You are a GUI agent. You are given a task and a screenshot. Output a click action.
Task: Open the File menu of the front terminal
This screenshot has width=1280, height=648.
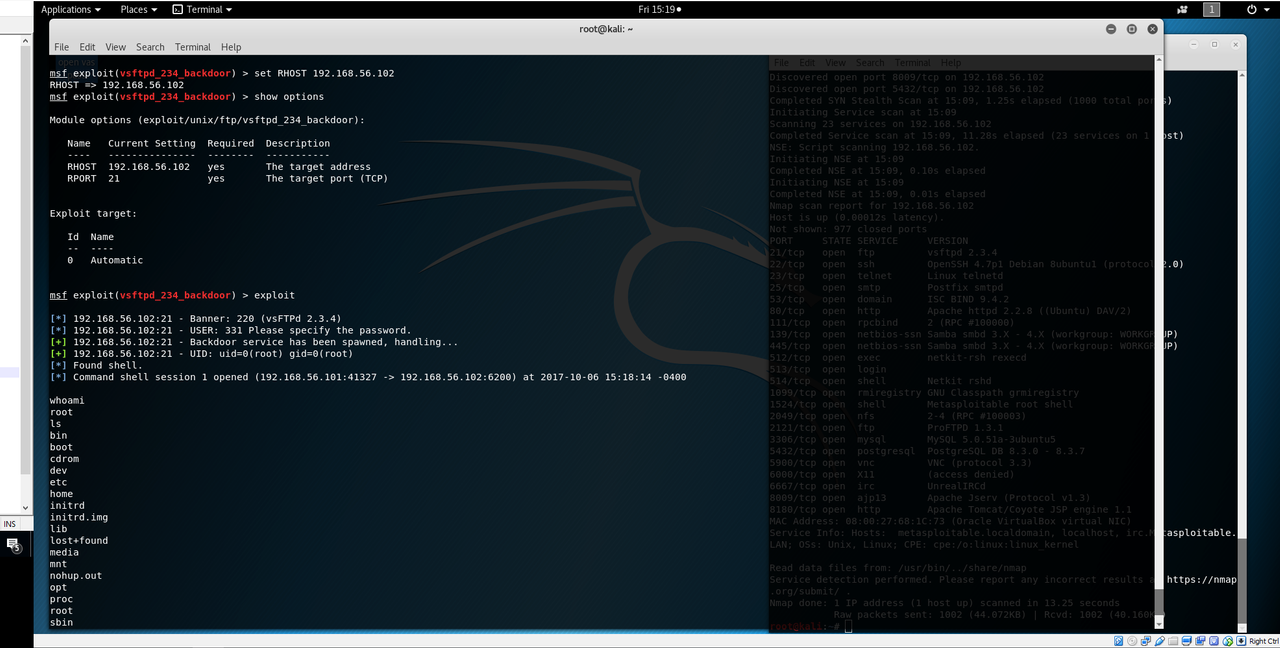[61, 47]
